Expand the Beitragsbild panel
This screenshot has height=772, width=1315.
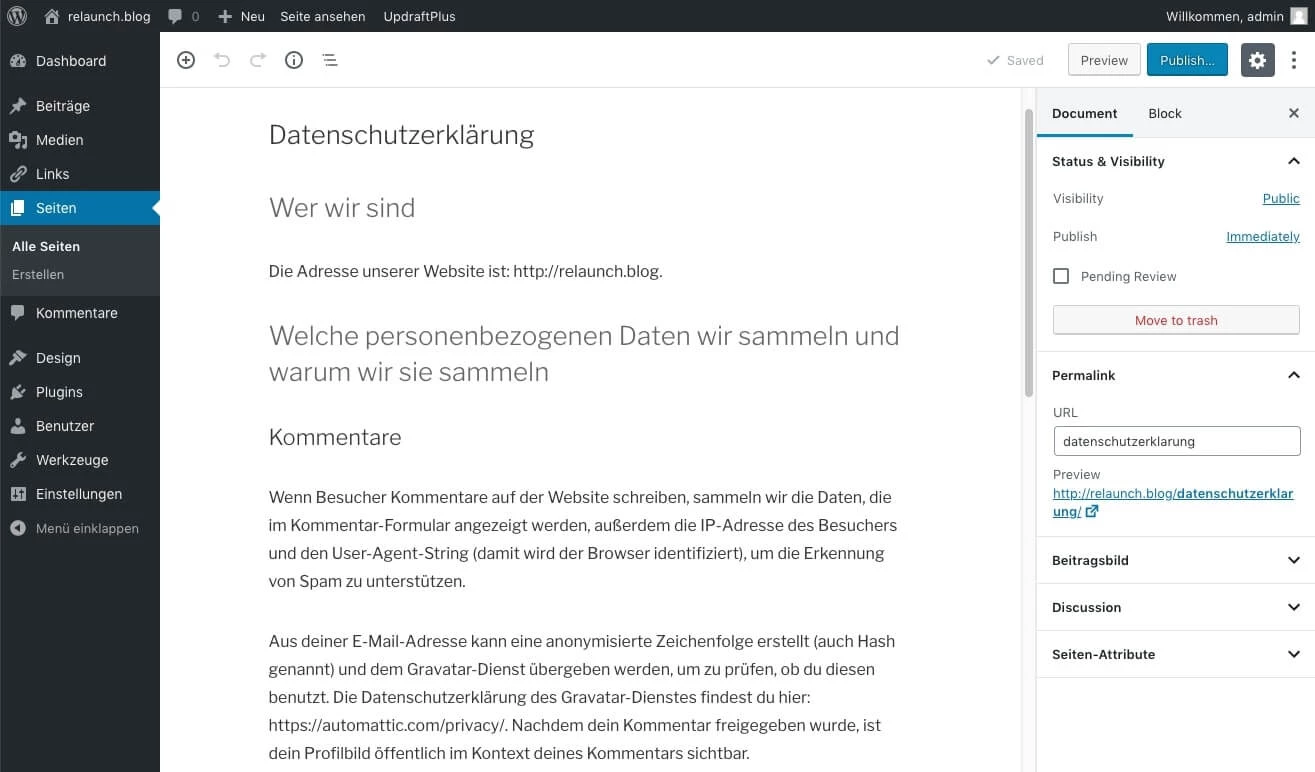pyautogui.click(x=1293, y=560)
